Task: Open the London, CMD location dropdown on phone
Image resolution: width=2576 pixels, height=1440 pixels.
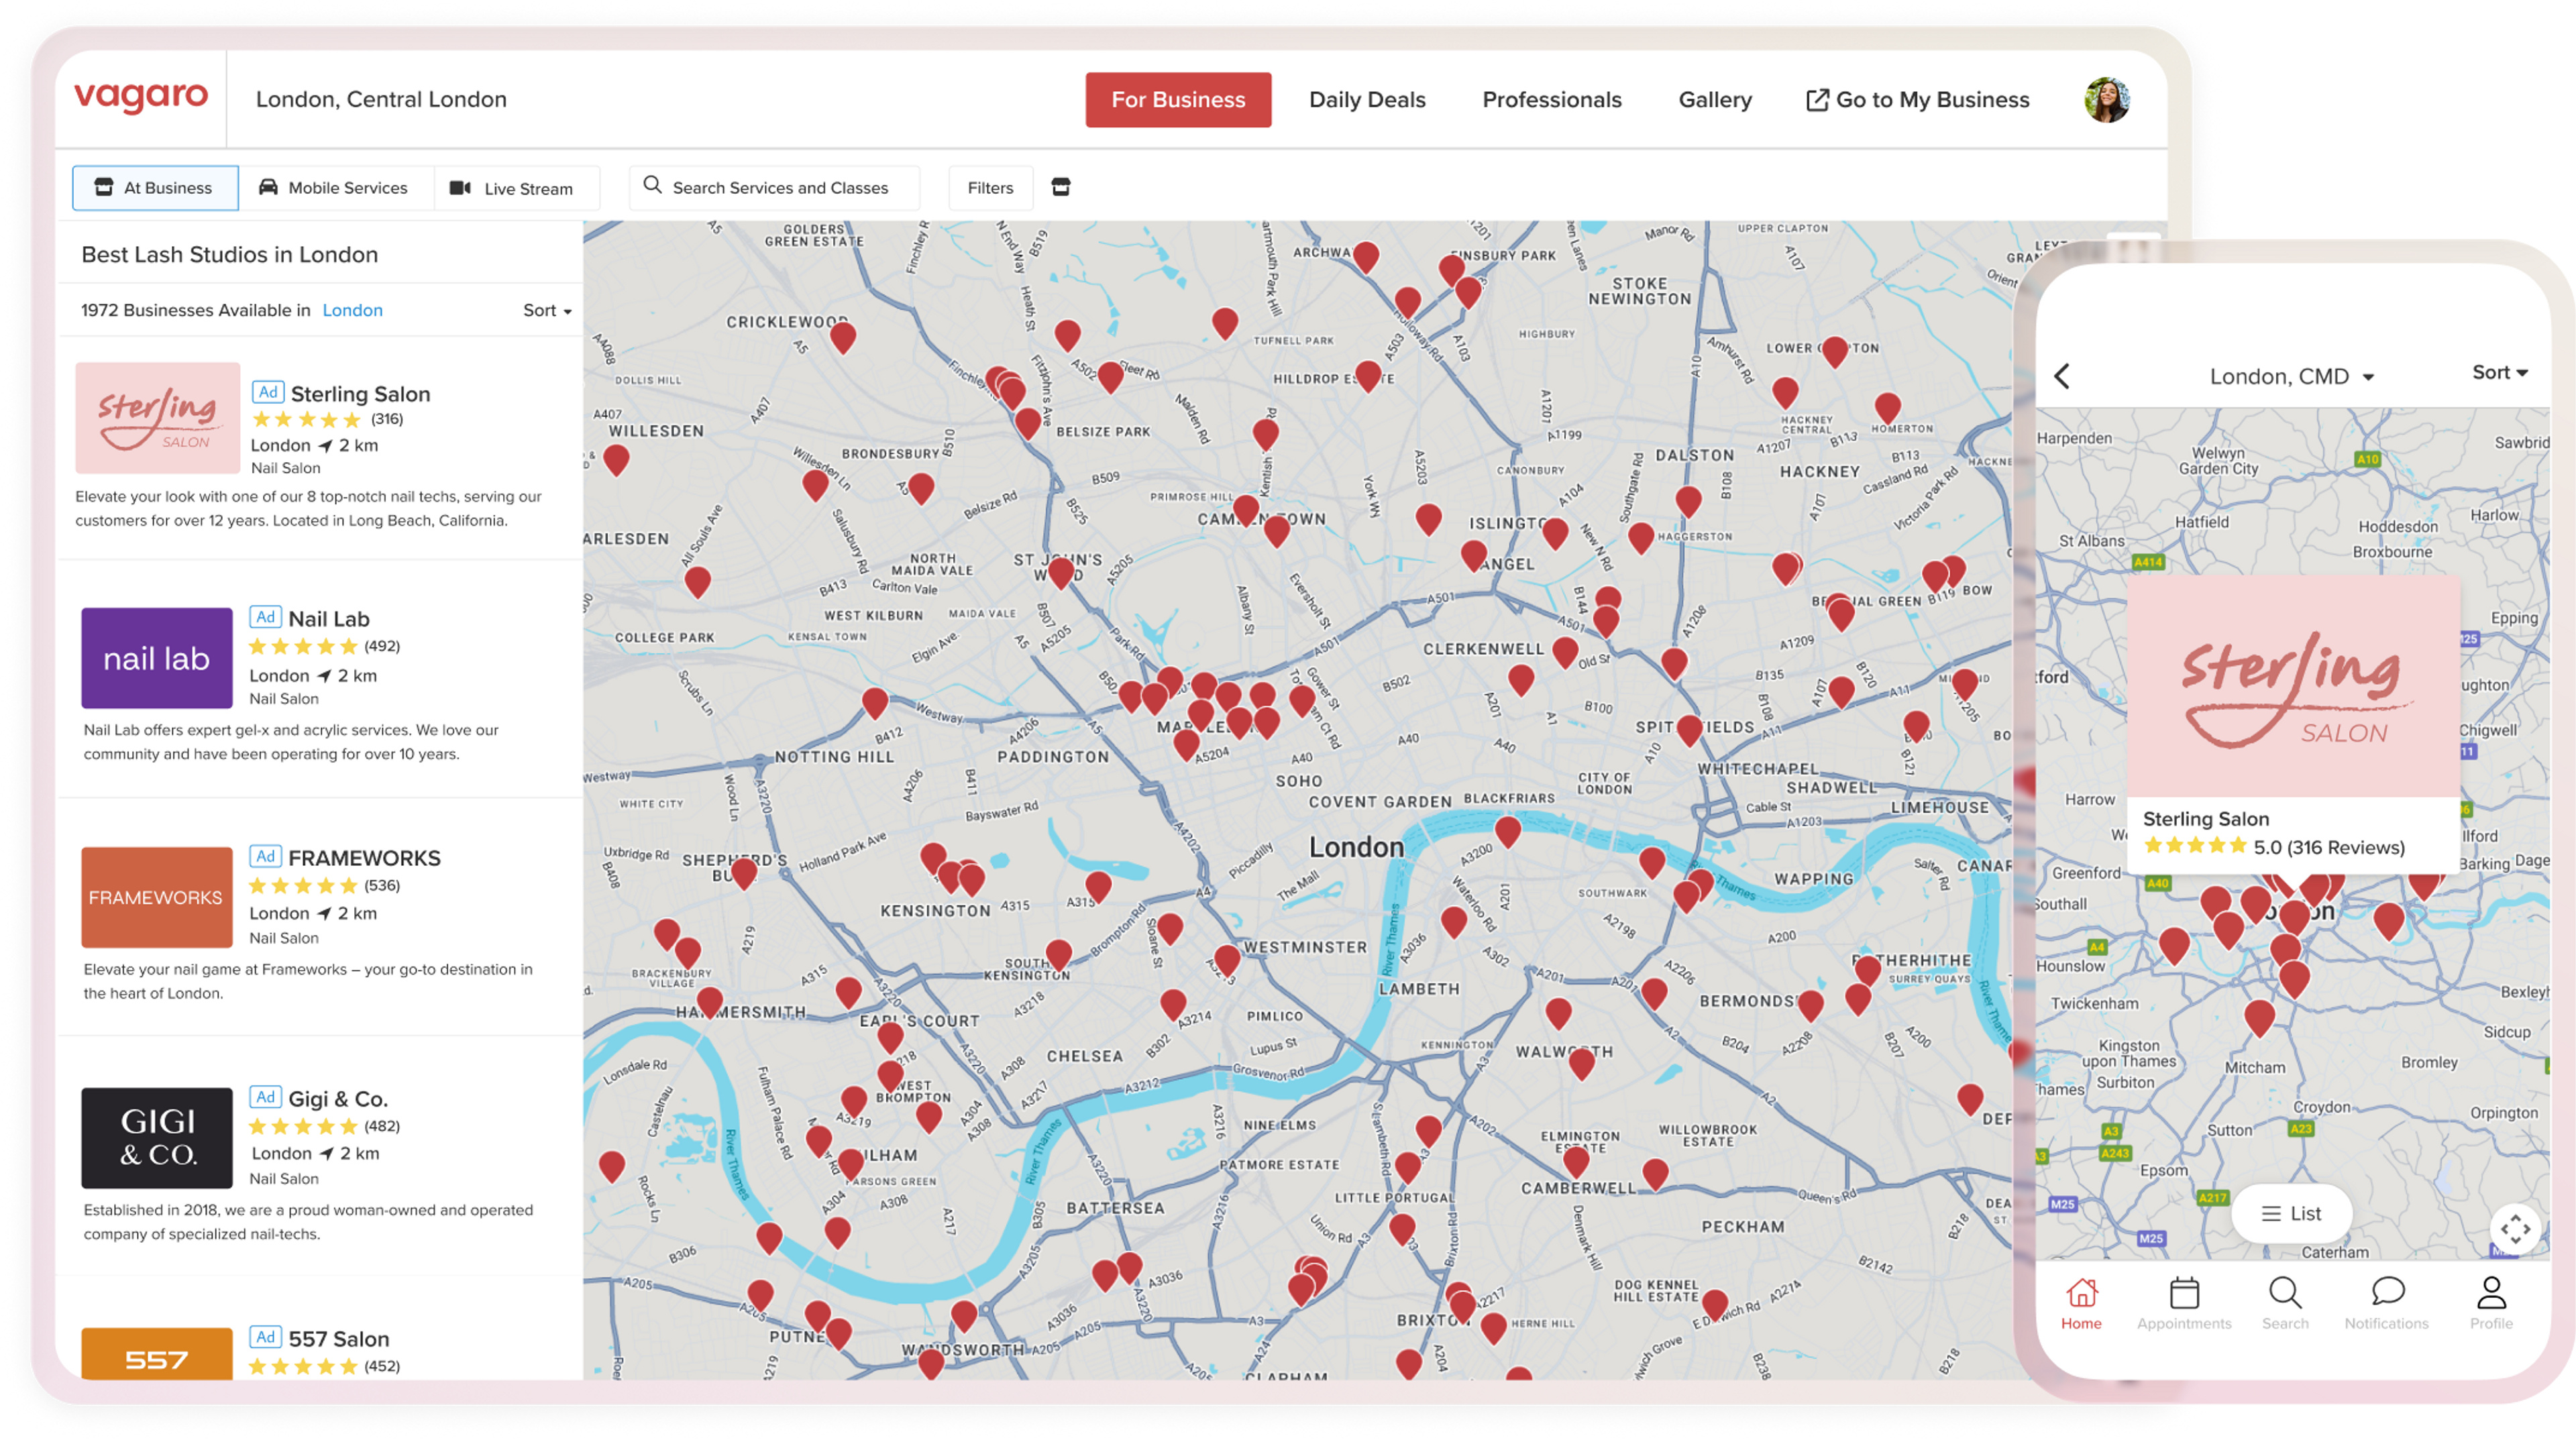Action: click(2291, 377)
